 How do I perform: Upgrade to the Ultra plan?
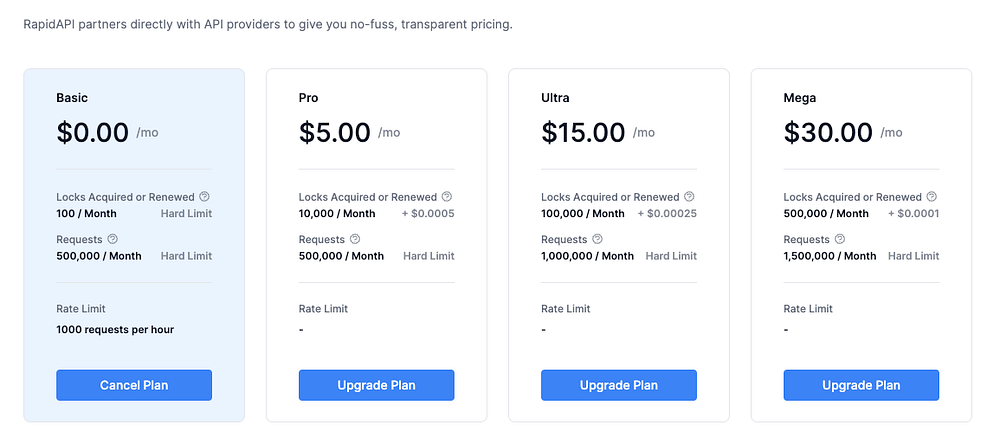pos(619,385)
